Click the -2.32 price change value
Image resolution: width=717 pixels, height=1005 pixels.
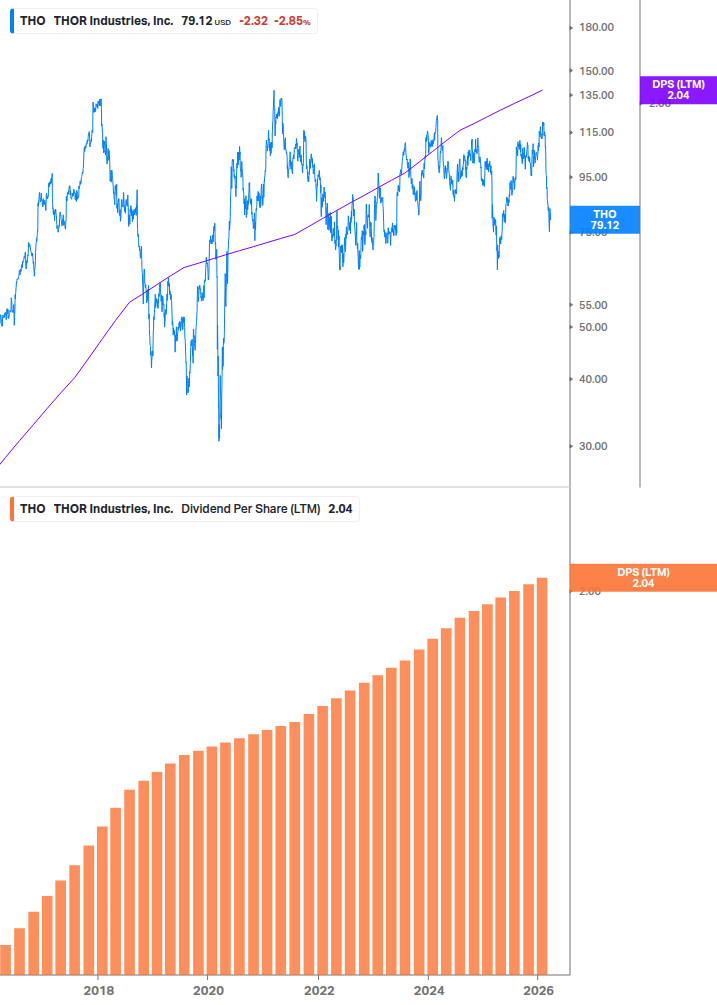254,21
